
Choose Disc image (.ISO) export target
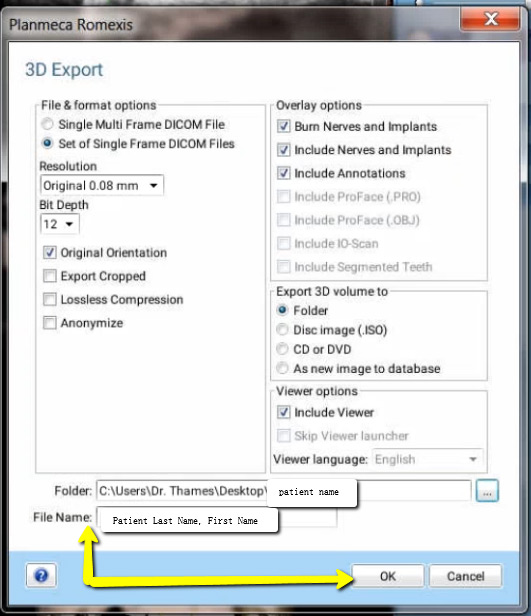(282, 330)
